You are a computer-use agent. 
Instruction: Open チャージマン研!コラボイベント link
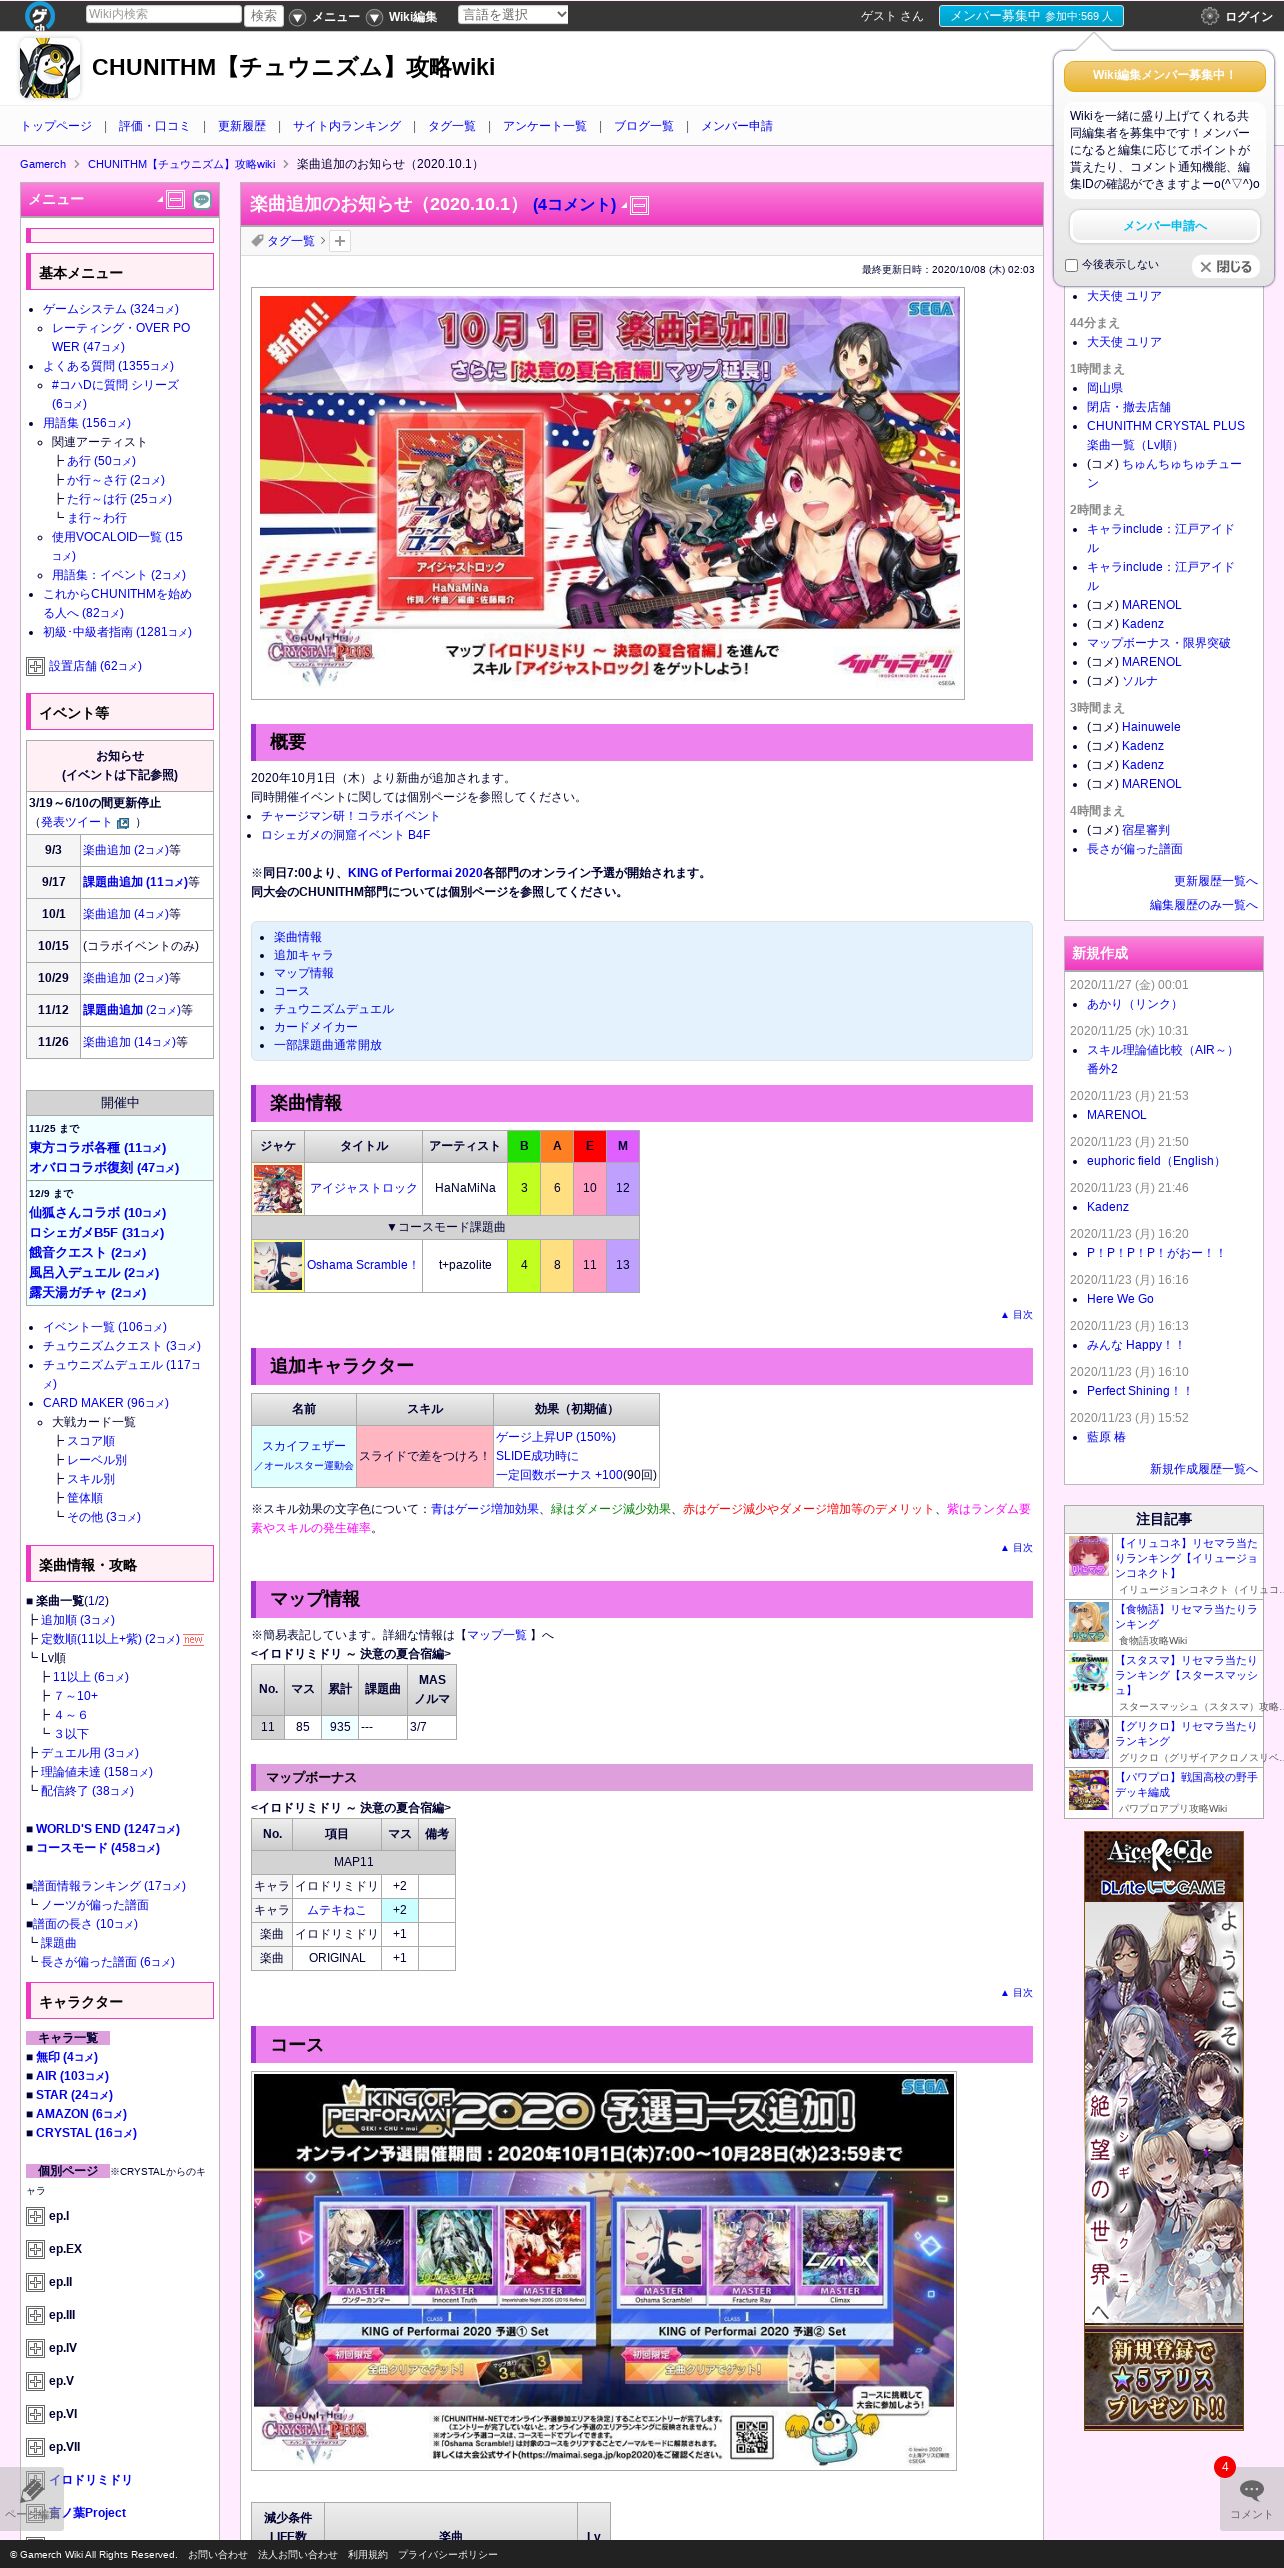[x=351, y=817]
